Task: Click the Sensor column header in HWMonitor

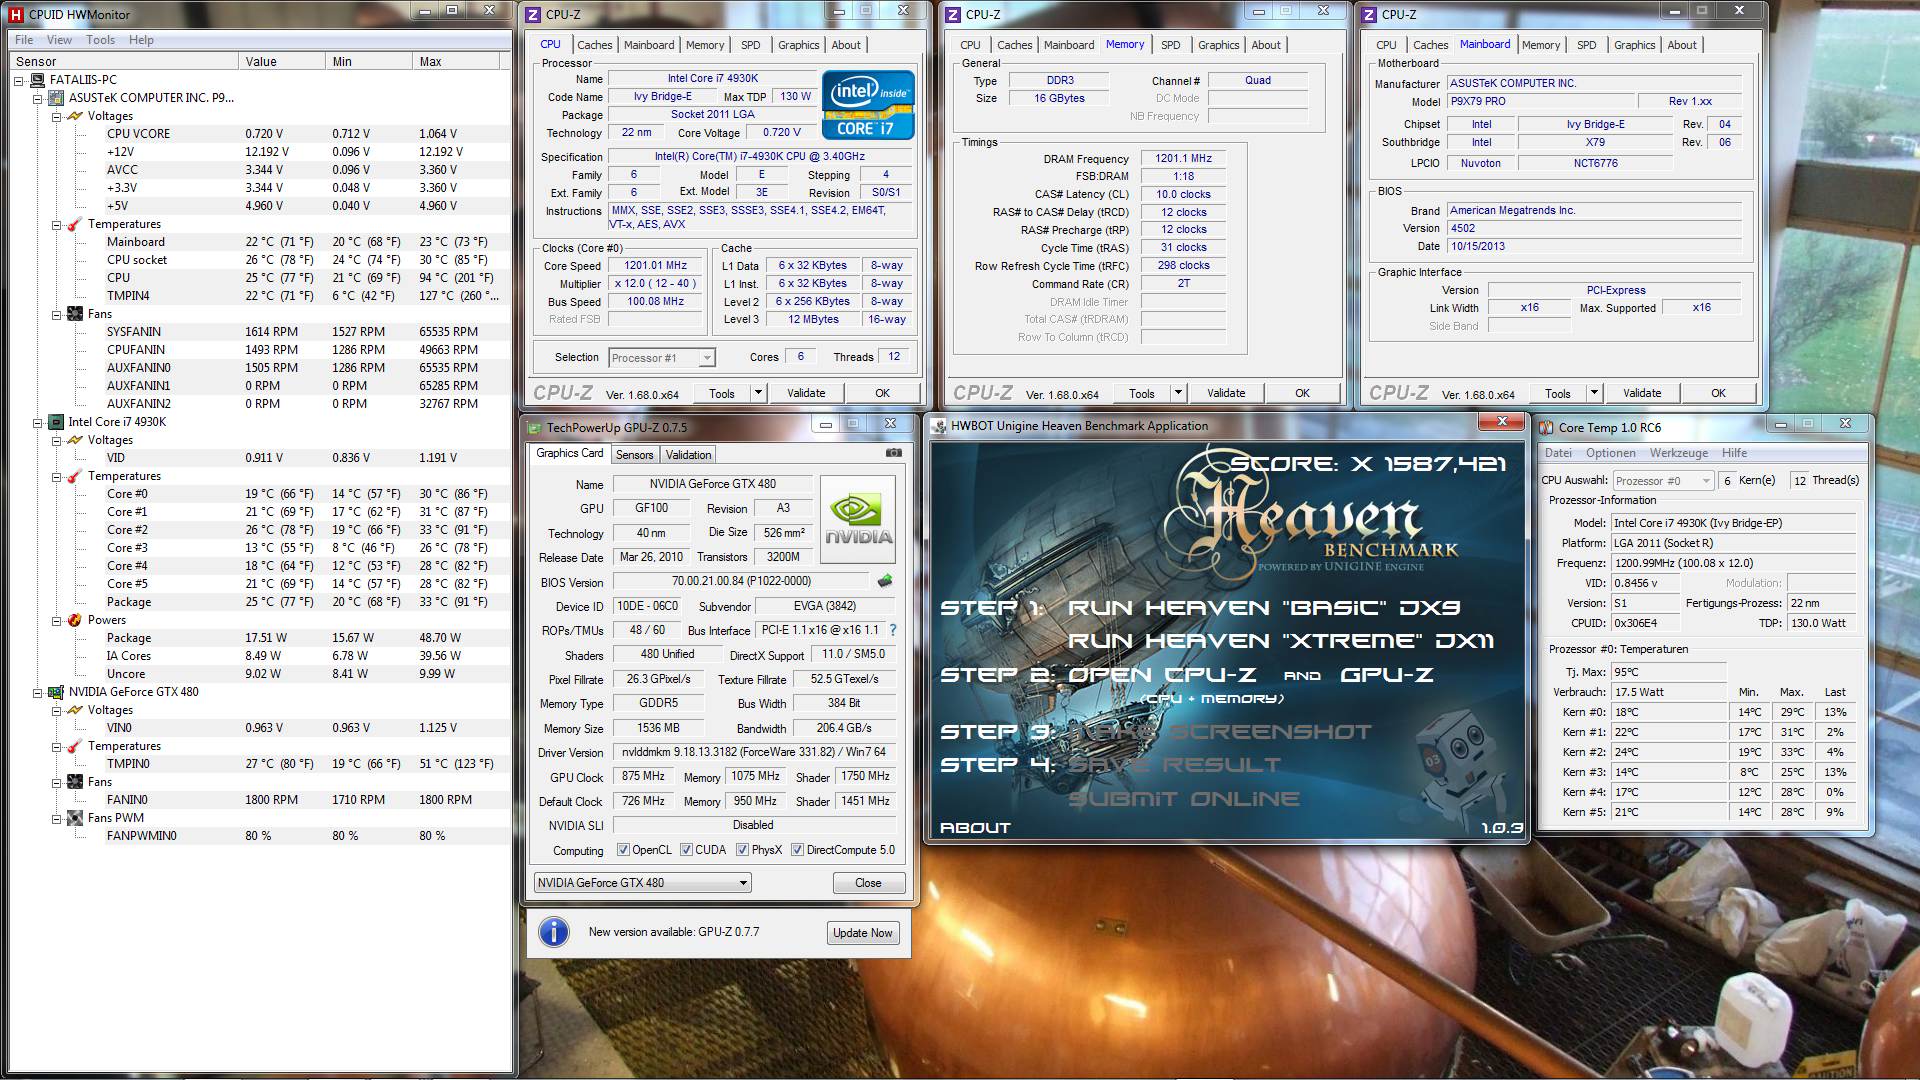Action: [124, 61]
